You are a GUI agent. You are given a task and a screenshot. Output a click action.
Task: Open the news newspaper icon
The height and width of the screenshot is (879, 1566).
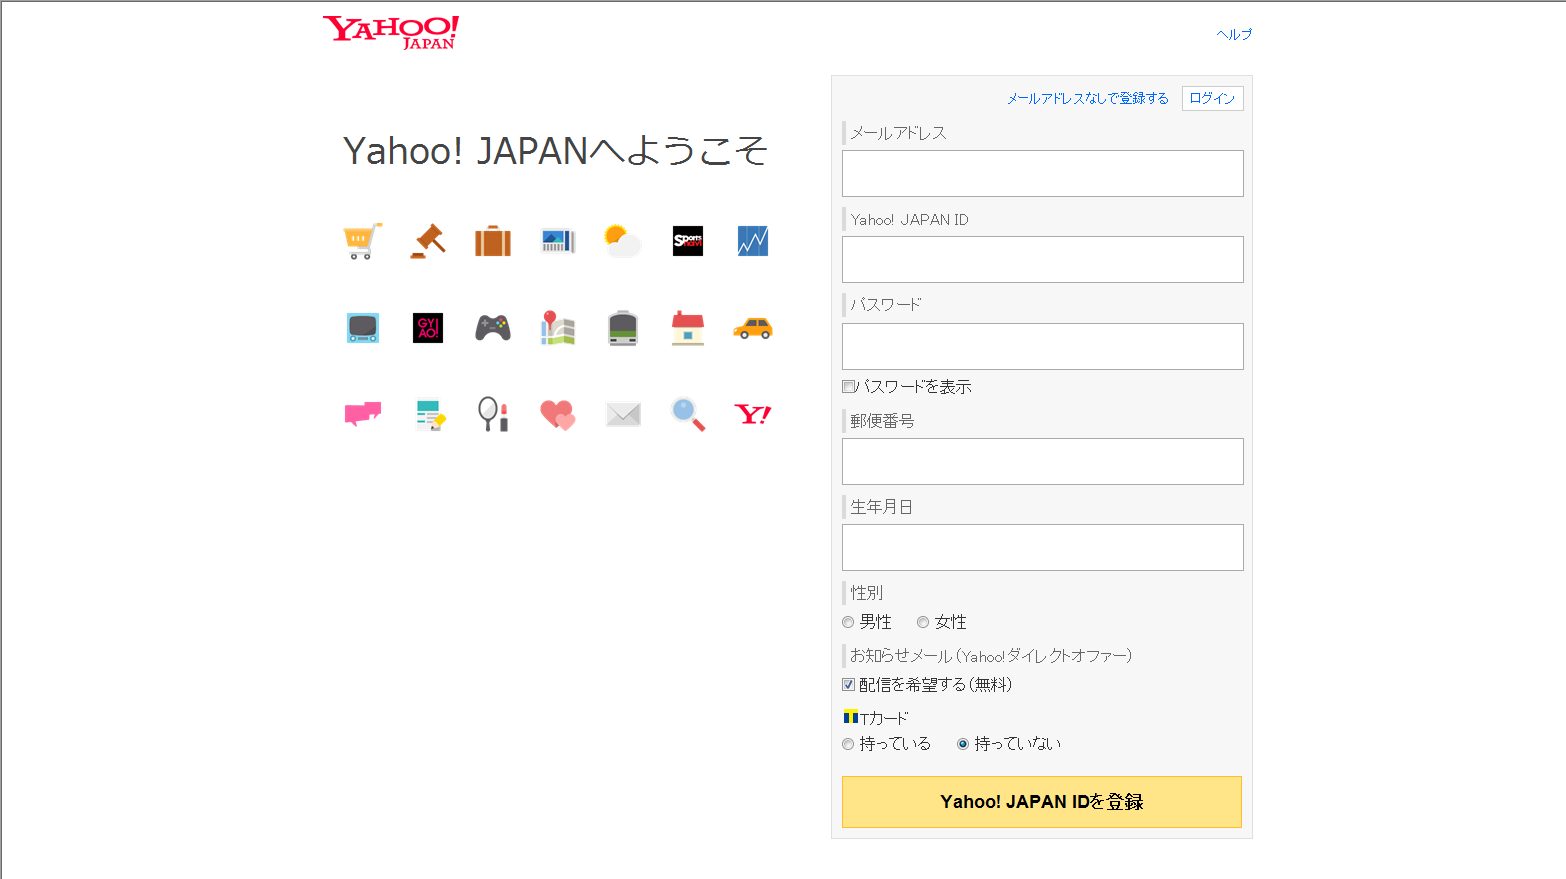point(558,241)
